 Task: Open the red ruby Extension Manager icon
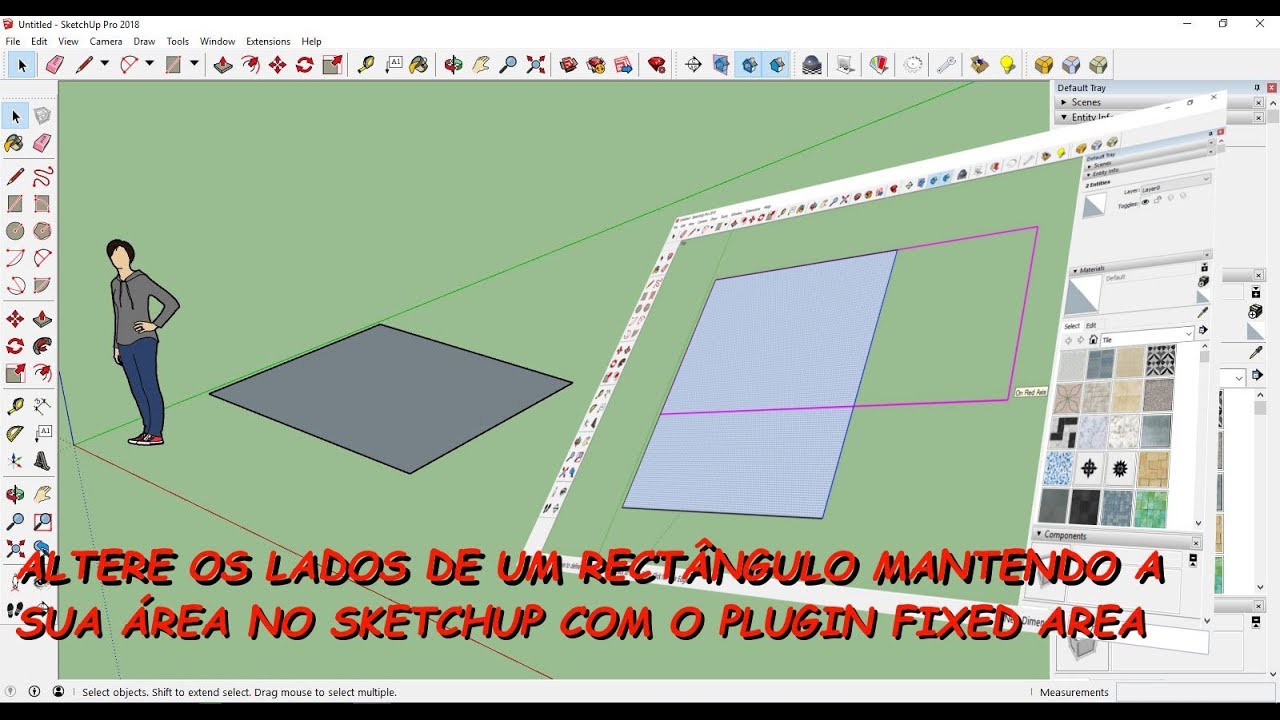[x=657, y=65]
